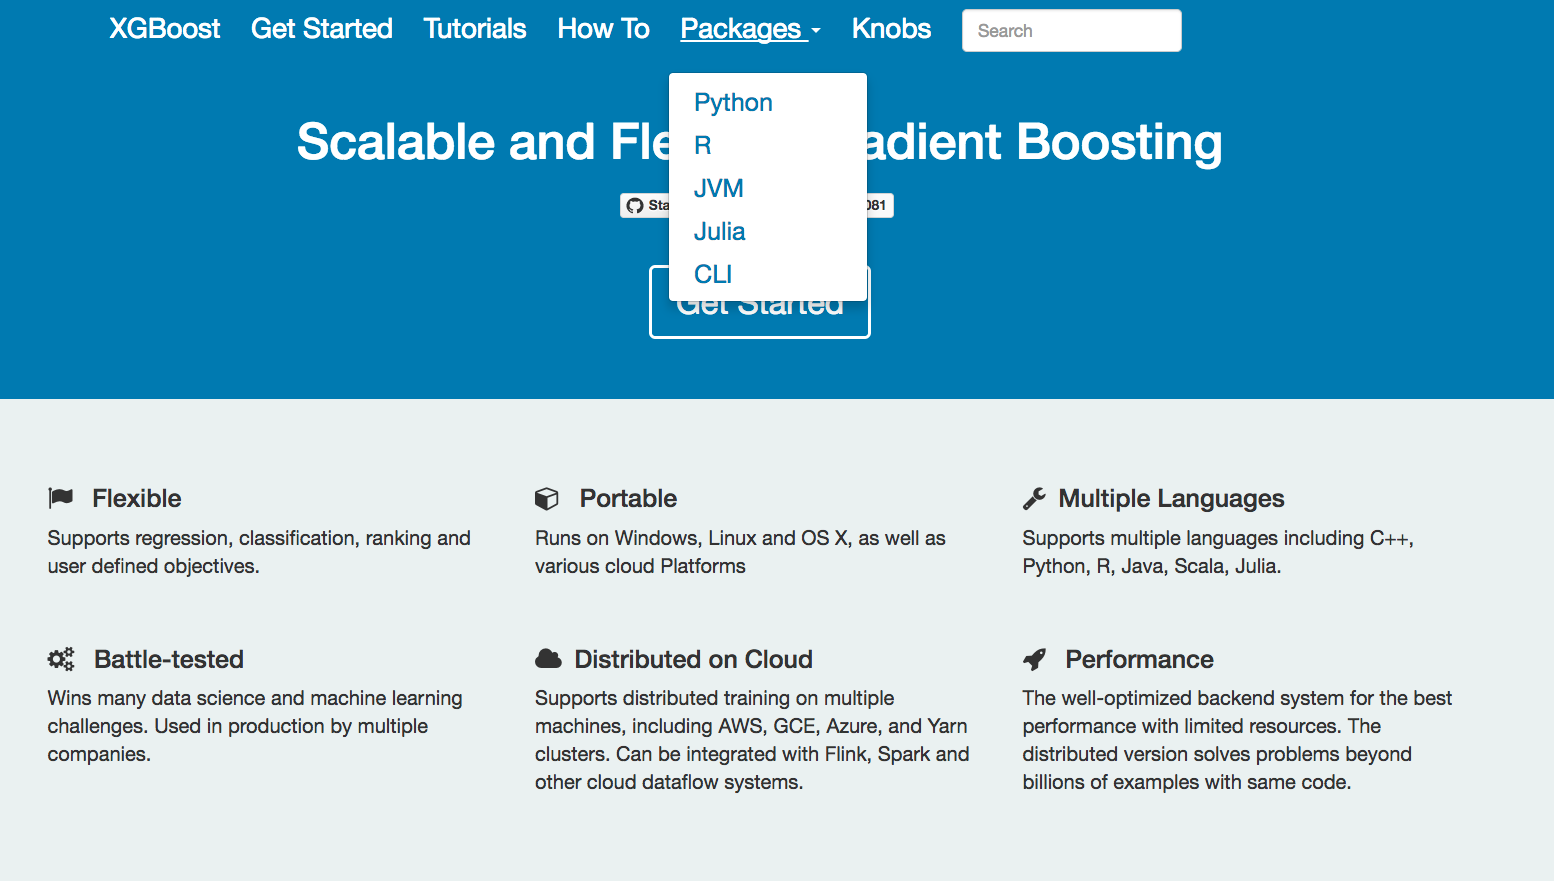Viewport: 1554px width, 881px height.
Task: Navigate to the How To section
Action: [603, 29]
